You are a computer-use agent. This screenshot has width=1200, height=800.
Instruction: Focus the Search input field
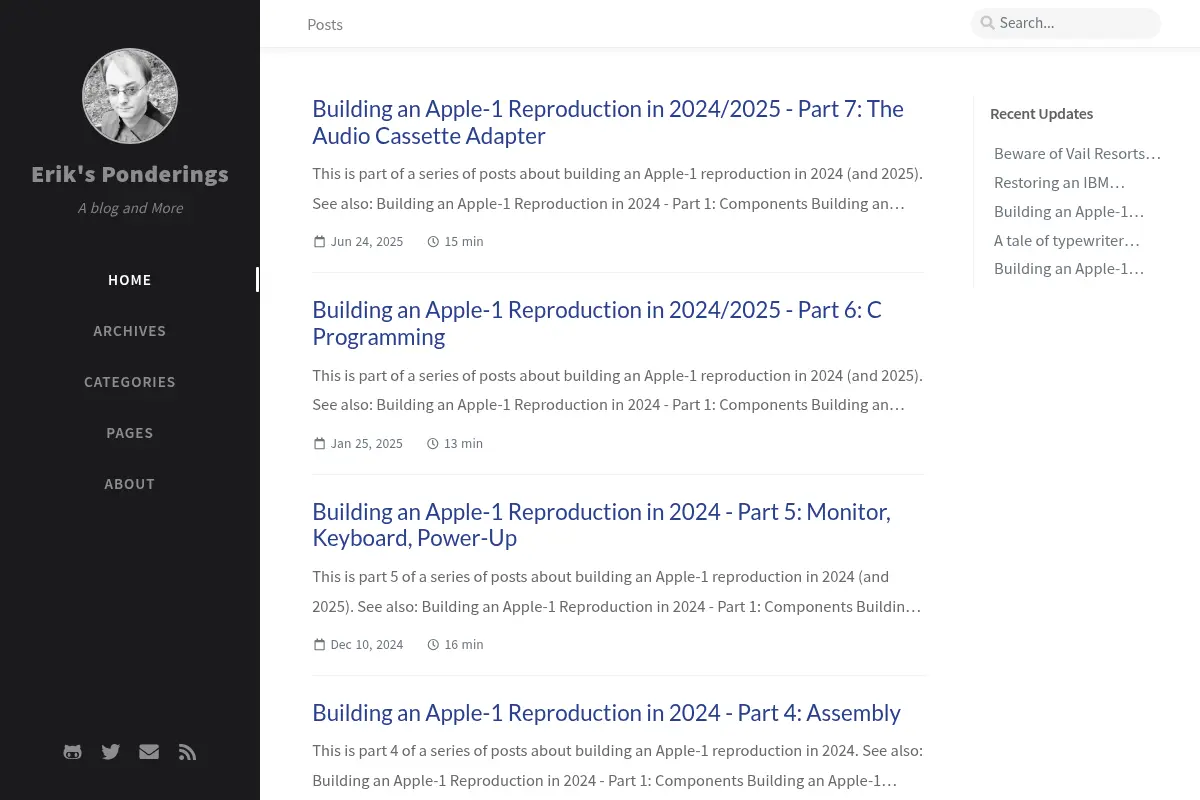coord(1066,23)
